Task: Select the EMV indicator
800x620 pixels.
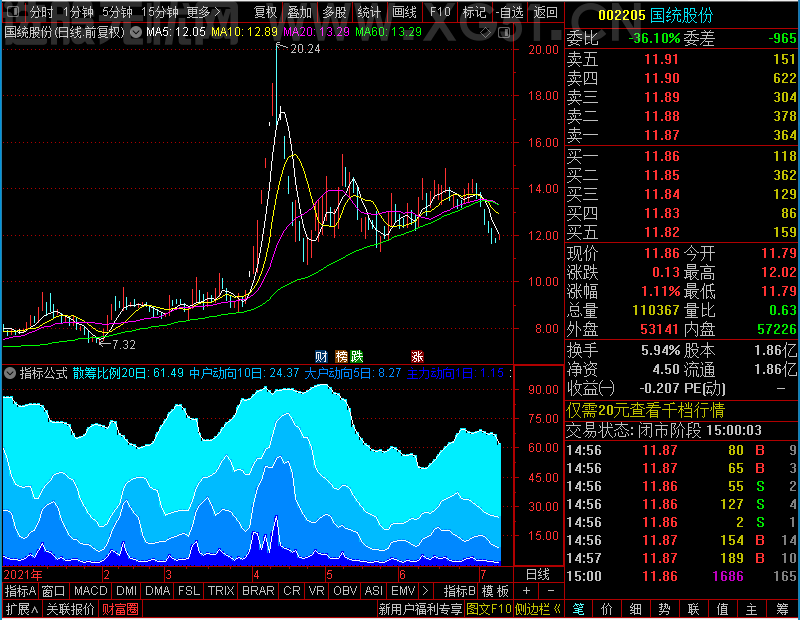Action: (403, 591)
